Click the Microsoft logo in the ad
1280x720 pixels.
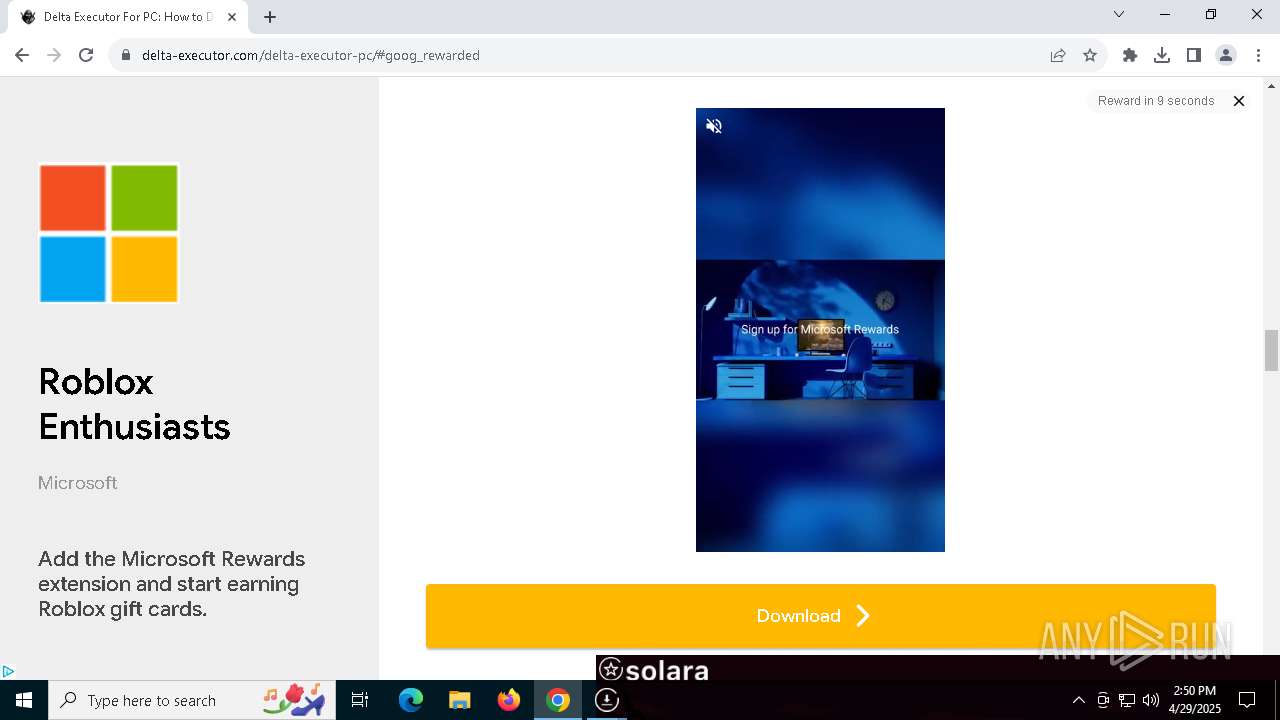pyautogui.click(x=109, y=233)
